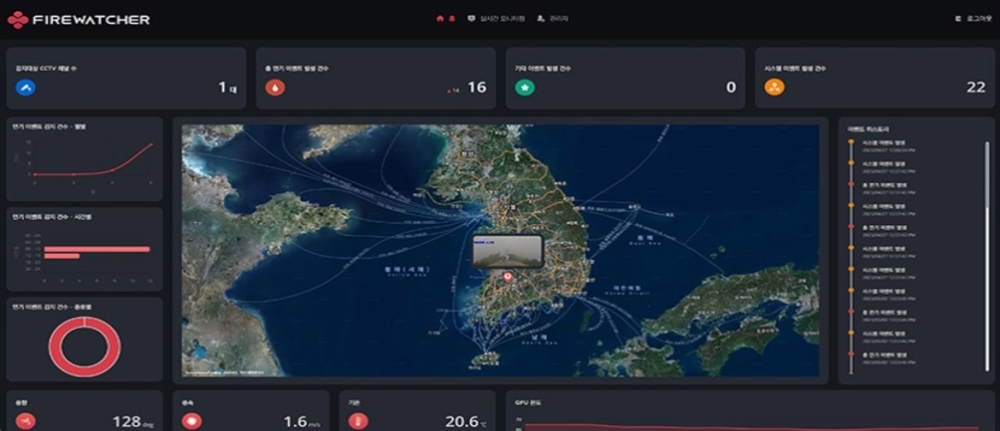The width and height of the screenshot is (1000, 431).
Task: Click the red smoke event flame icon
Action: point(275,88)
